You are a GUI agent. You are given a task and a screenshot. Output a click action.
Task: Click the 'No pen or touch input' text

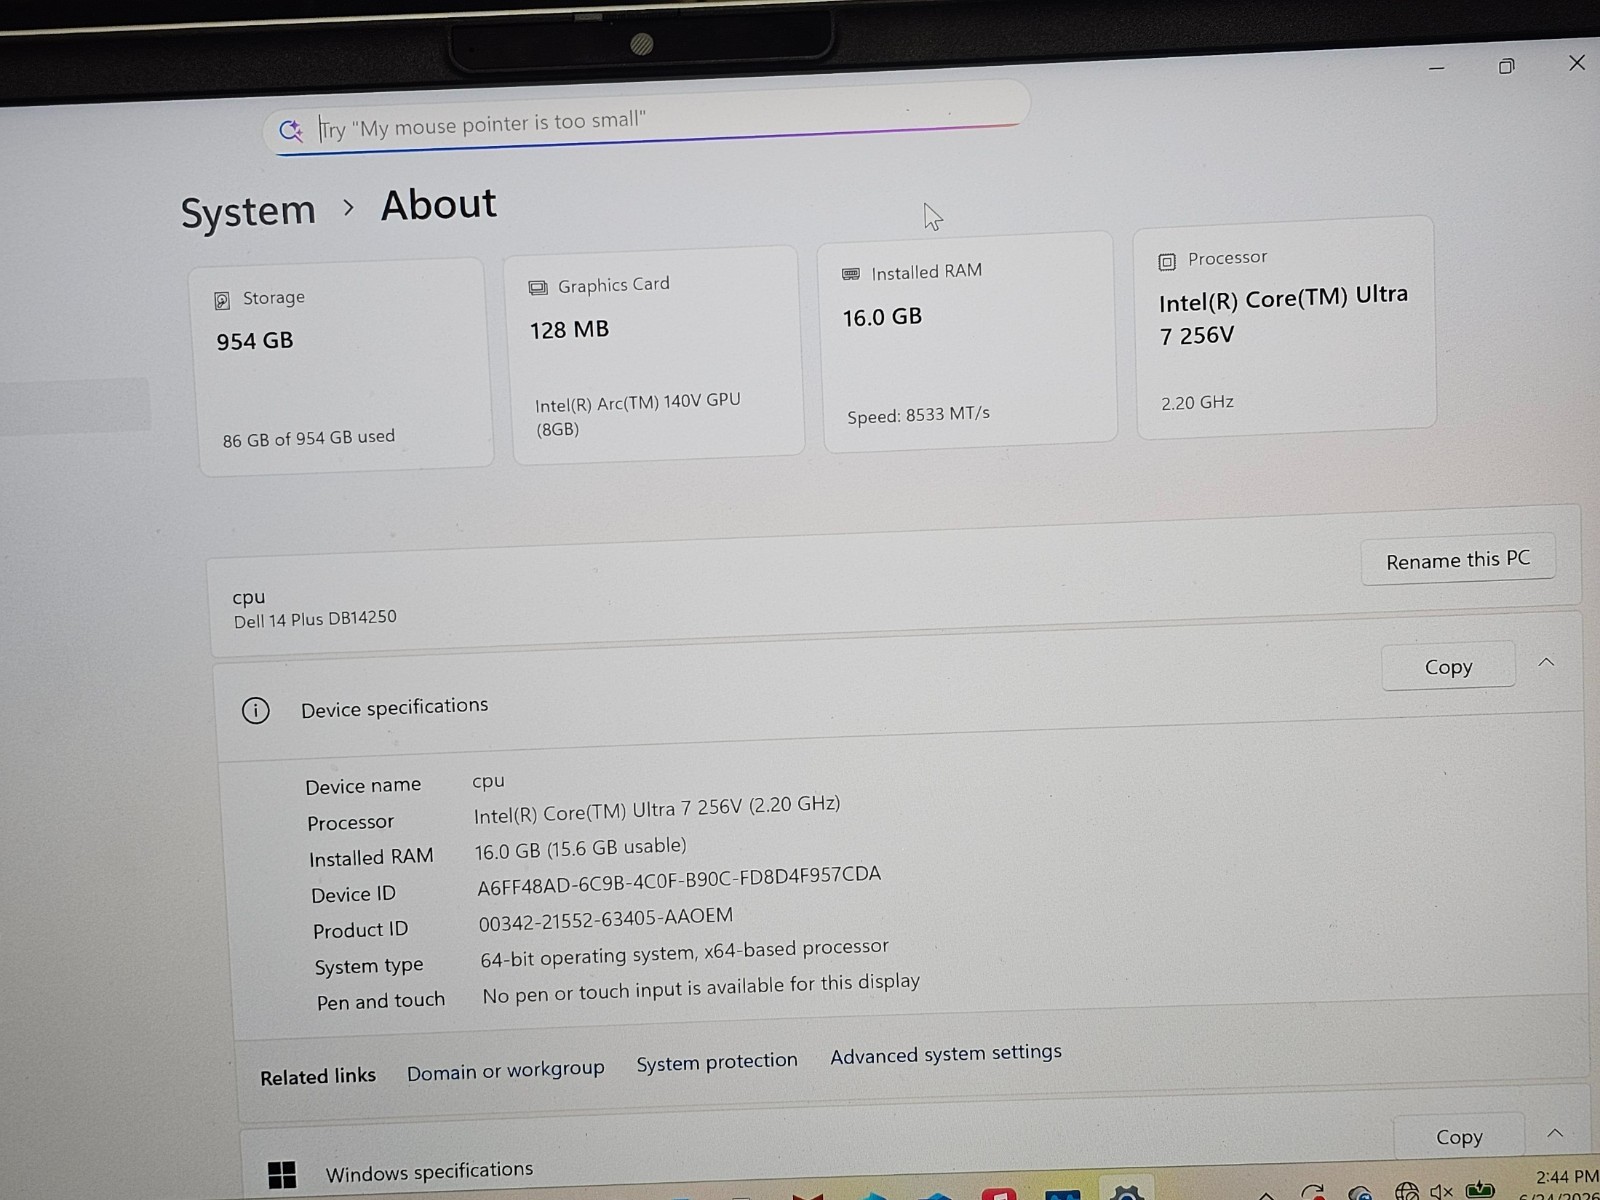pos(701,988)
